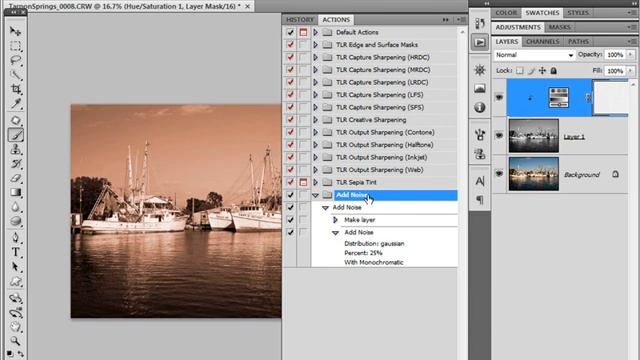Viewport: 640px width, 360px height.
Task: Select the Path Selection tool
Action: pyautogui.click(x=16, y=267)
